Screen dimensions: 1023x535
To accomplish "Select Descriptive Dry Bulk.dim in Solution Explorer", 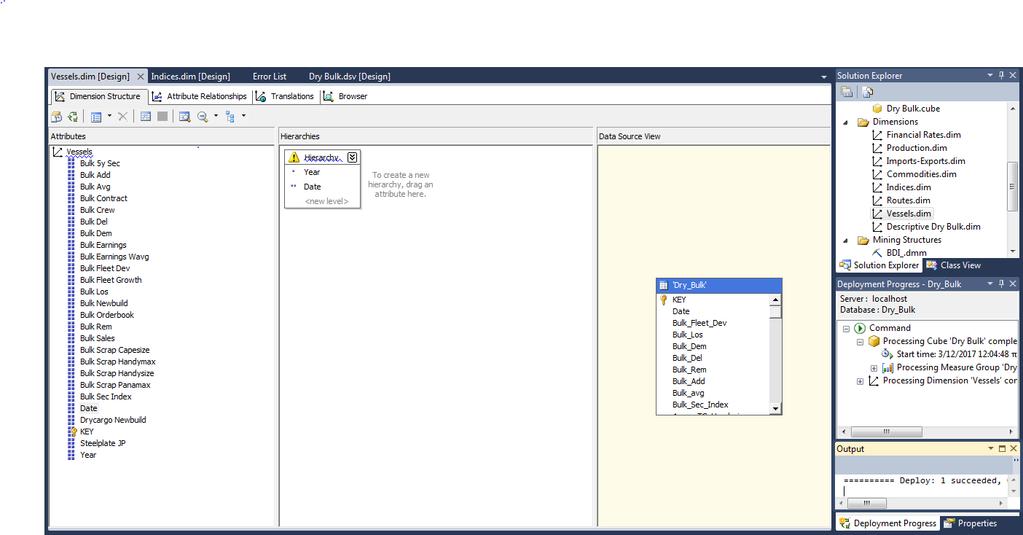I will 933,227.
